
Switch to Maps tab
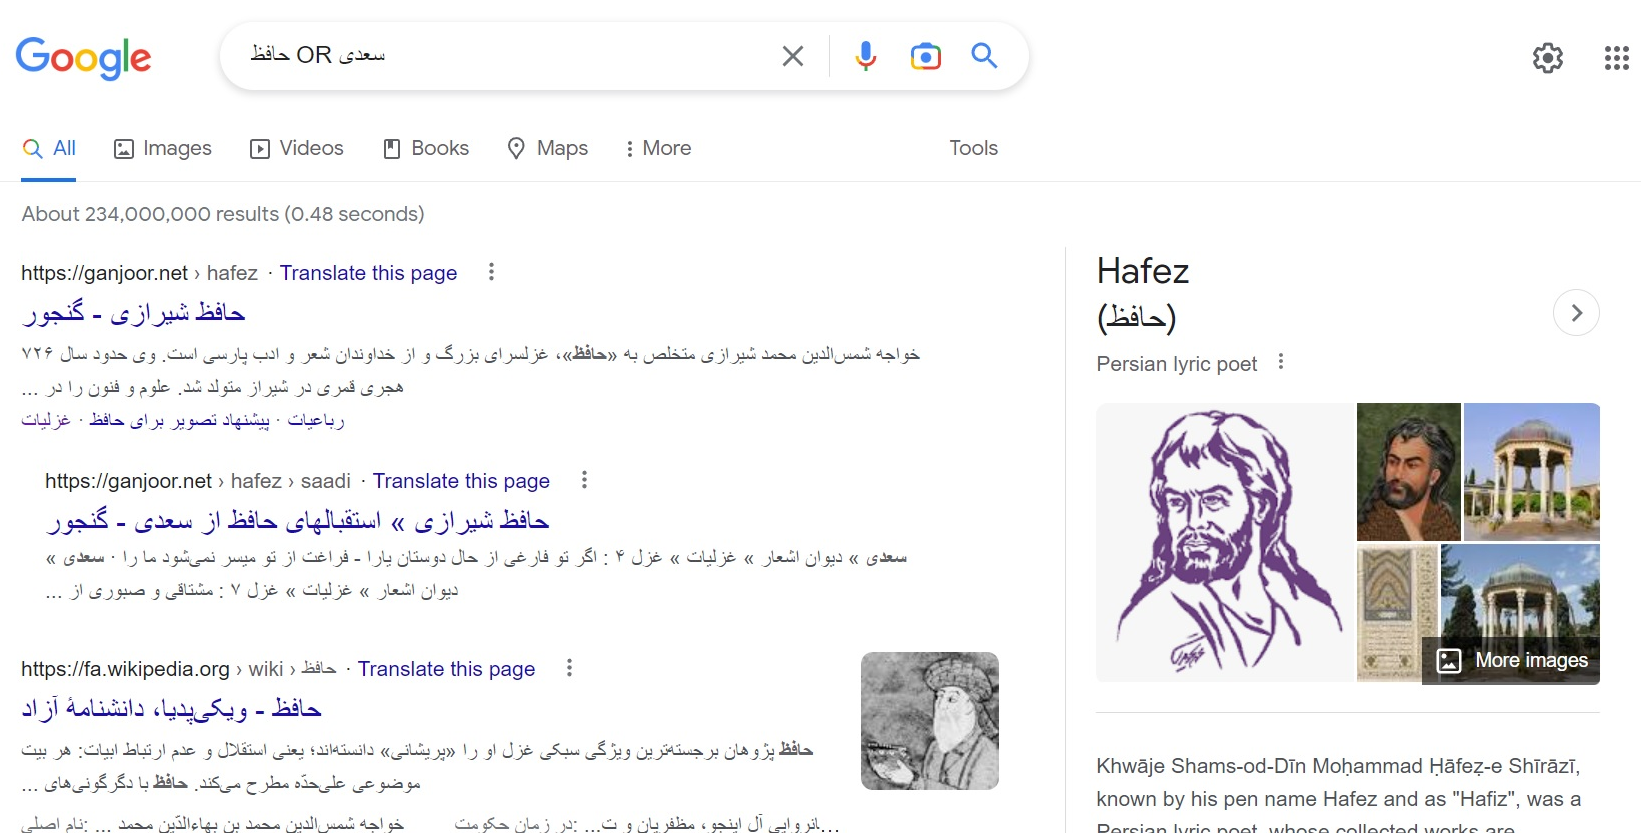(548, 149)
